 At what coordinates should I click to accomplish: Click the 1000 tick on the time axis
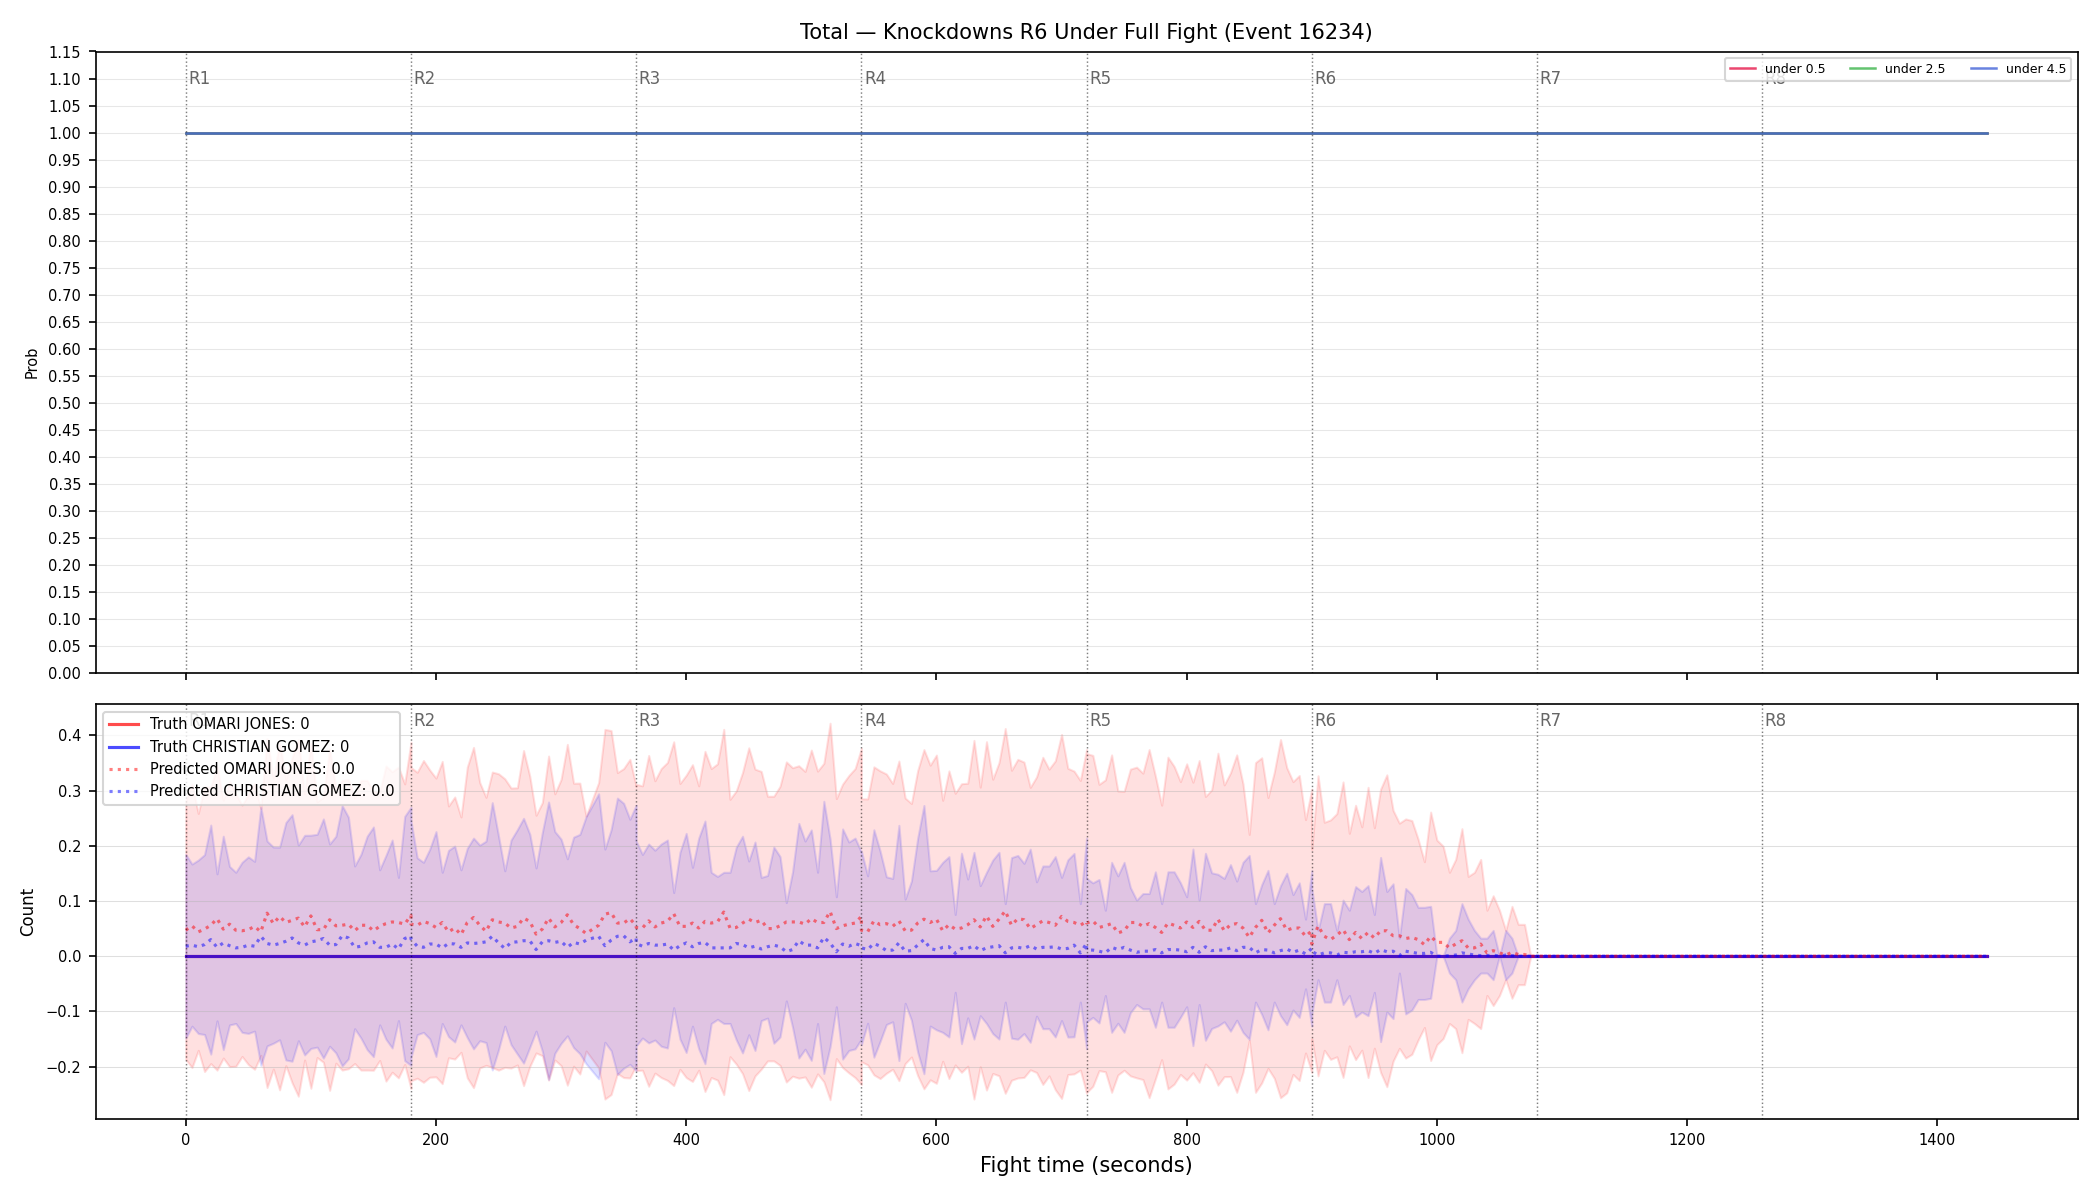click(1437, 1139)
